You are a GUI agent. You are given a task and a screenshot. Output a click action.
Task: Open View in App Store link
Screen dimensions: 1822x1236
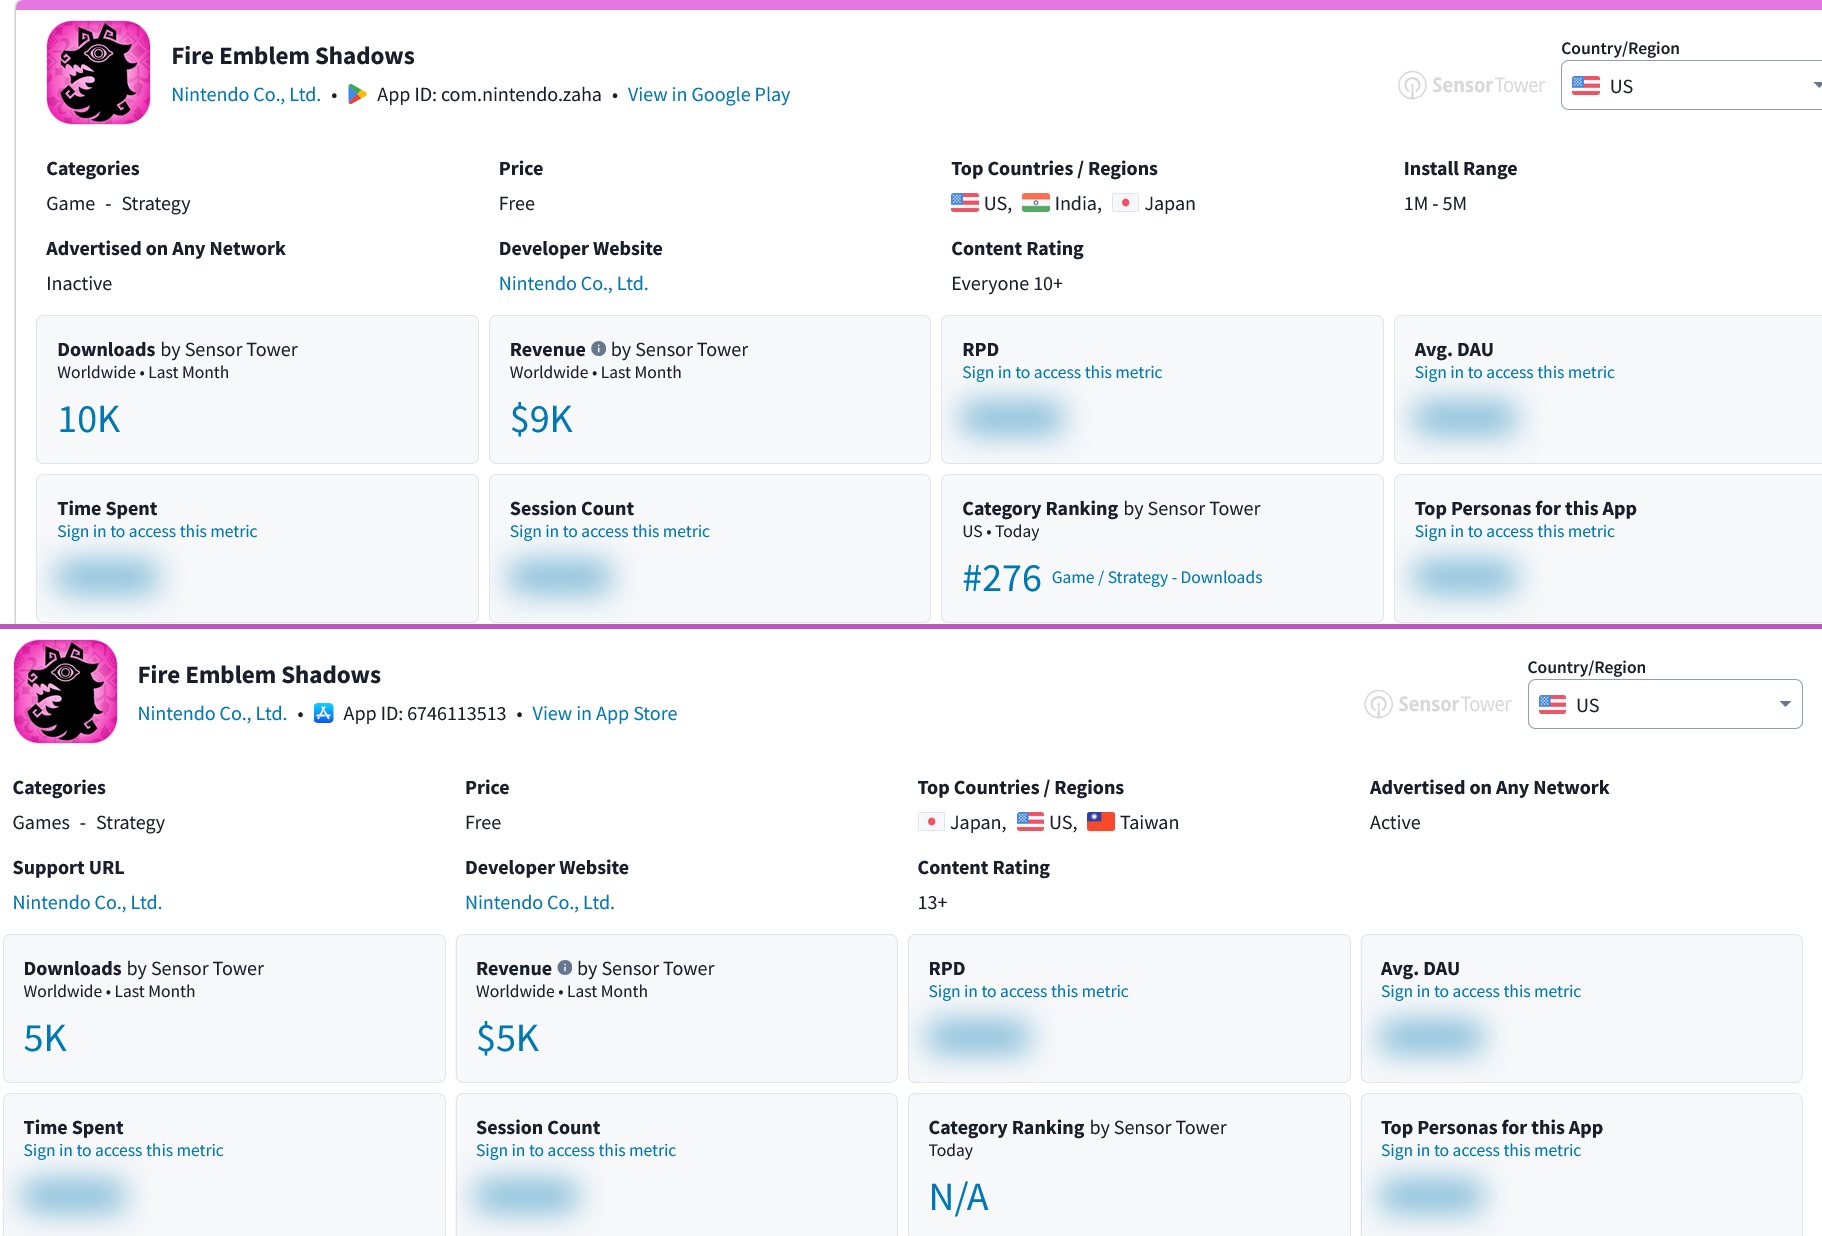[x=604, y=713]
